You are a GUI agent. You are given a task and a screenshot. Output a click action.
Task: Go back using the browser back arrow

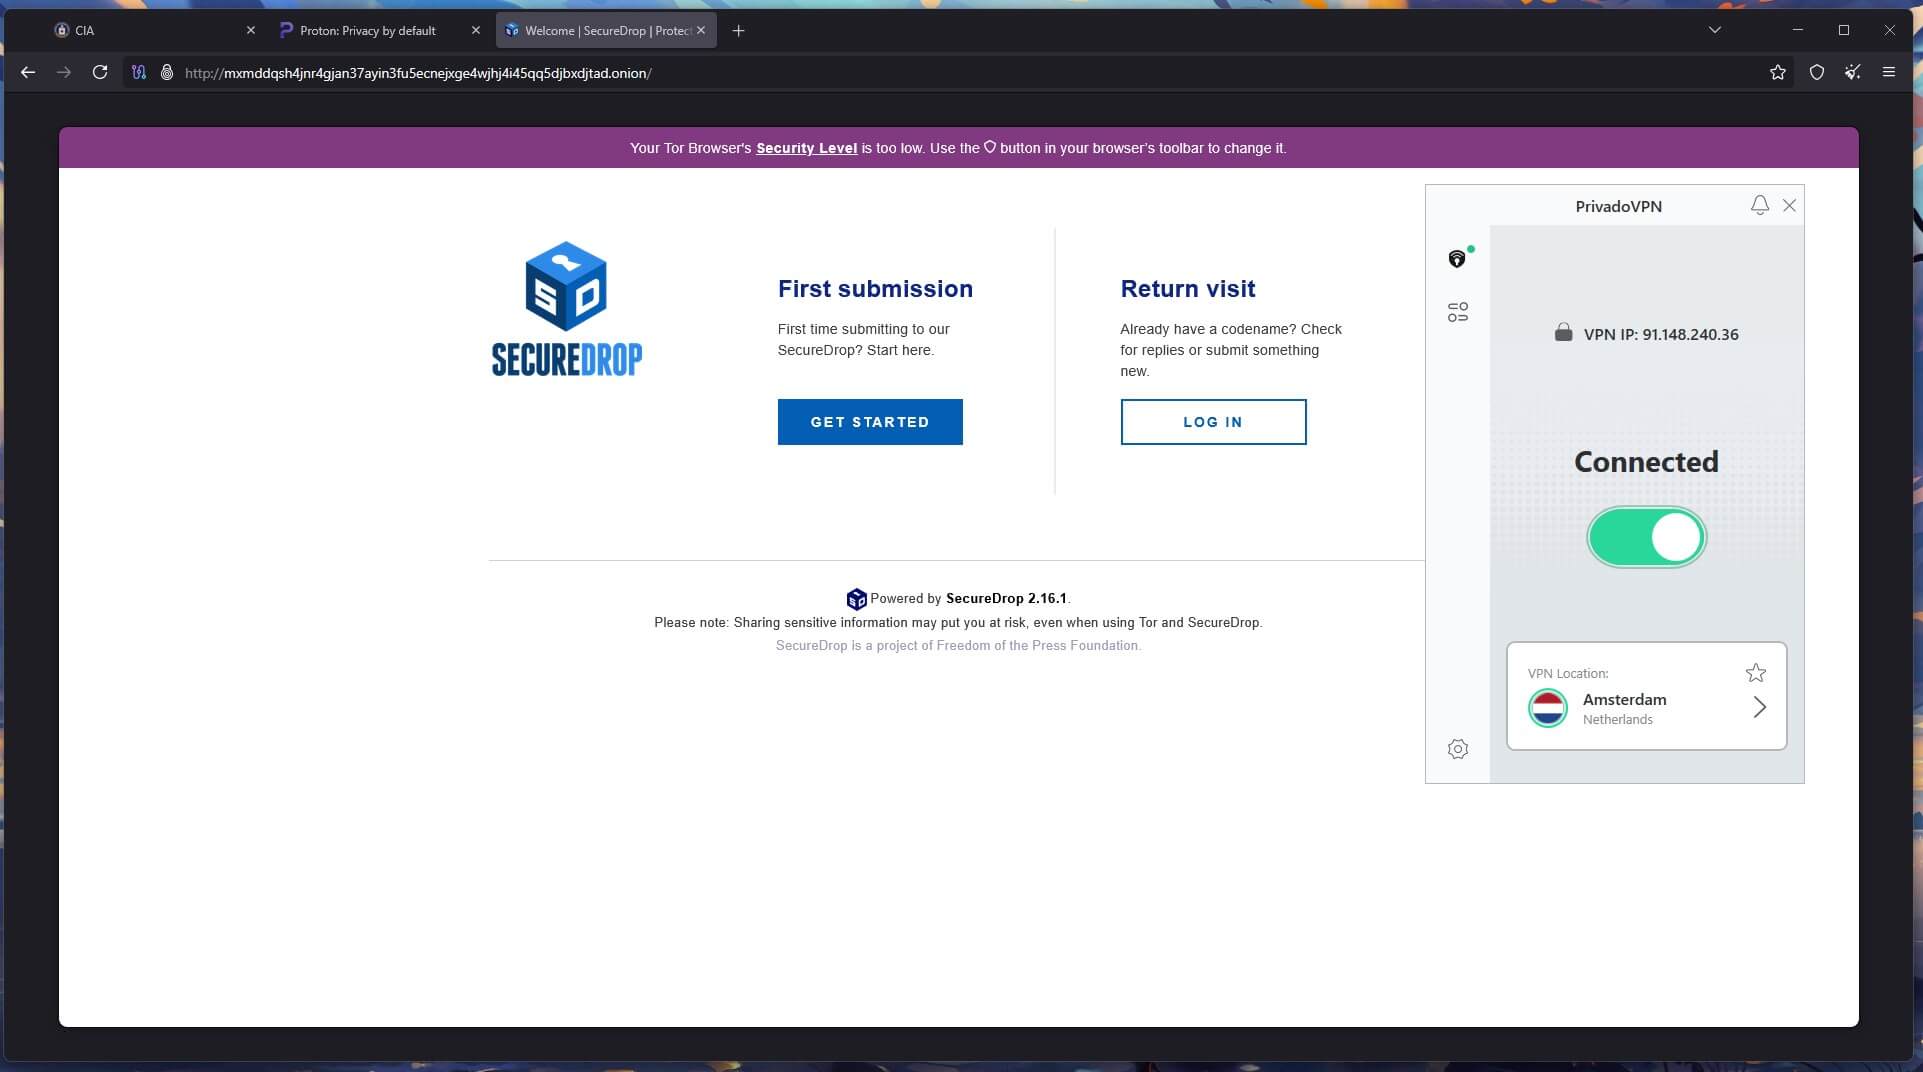28,72
